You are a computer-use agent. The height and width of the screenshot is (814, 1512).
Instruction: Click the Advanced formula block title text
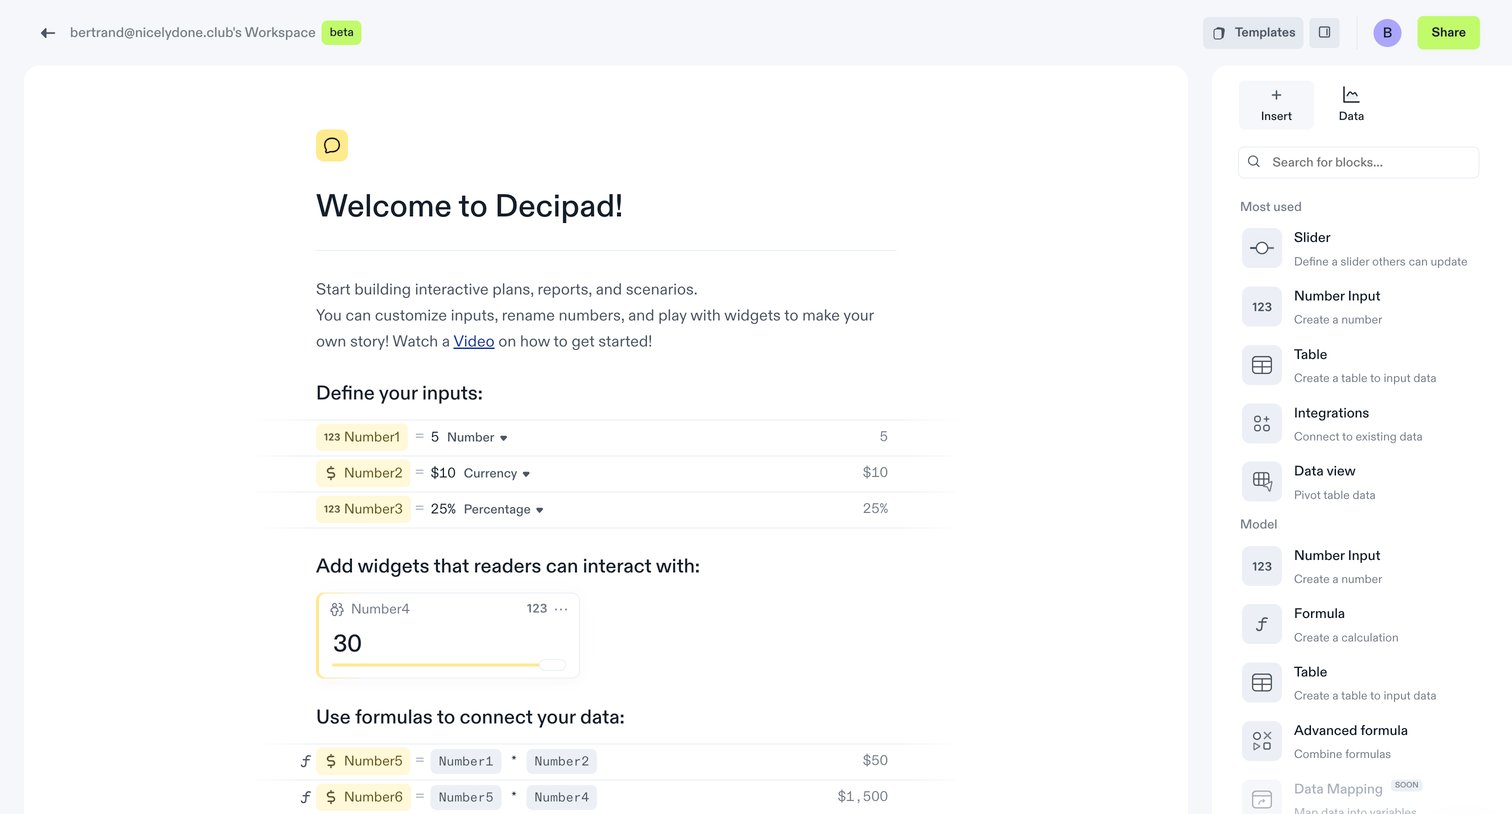click(x=1351, y=731)
